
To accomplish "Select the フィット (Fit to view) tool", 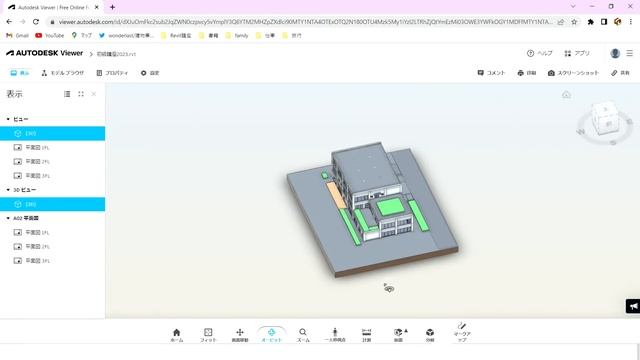I will tap(208, 335).
